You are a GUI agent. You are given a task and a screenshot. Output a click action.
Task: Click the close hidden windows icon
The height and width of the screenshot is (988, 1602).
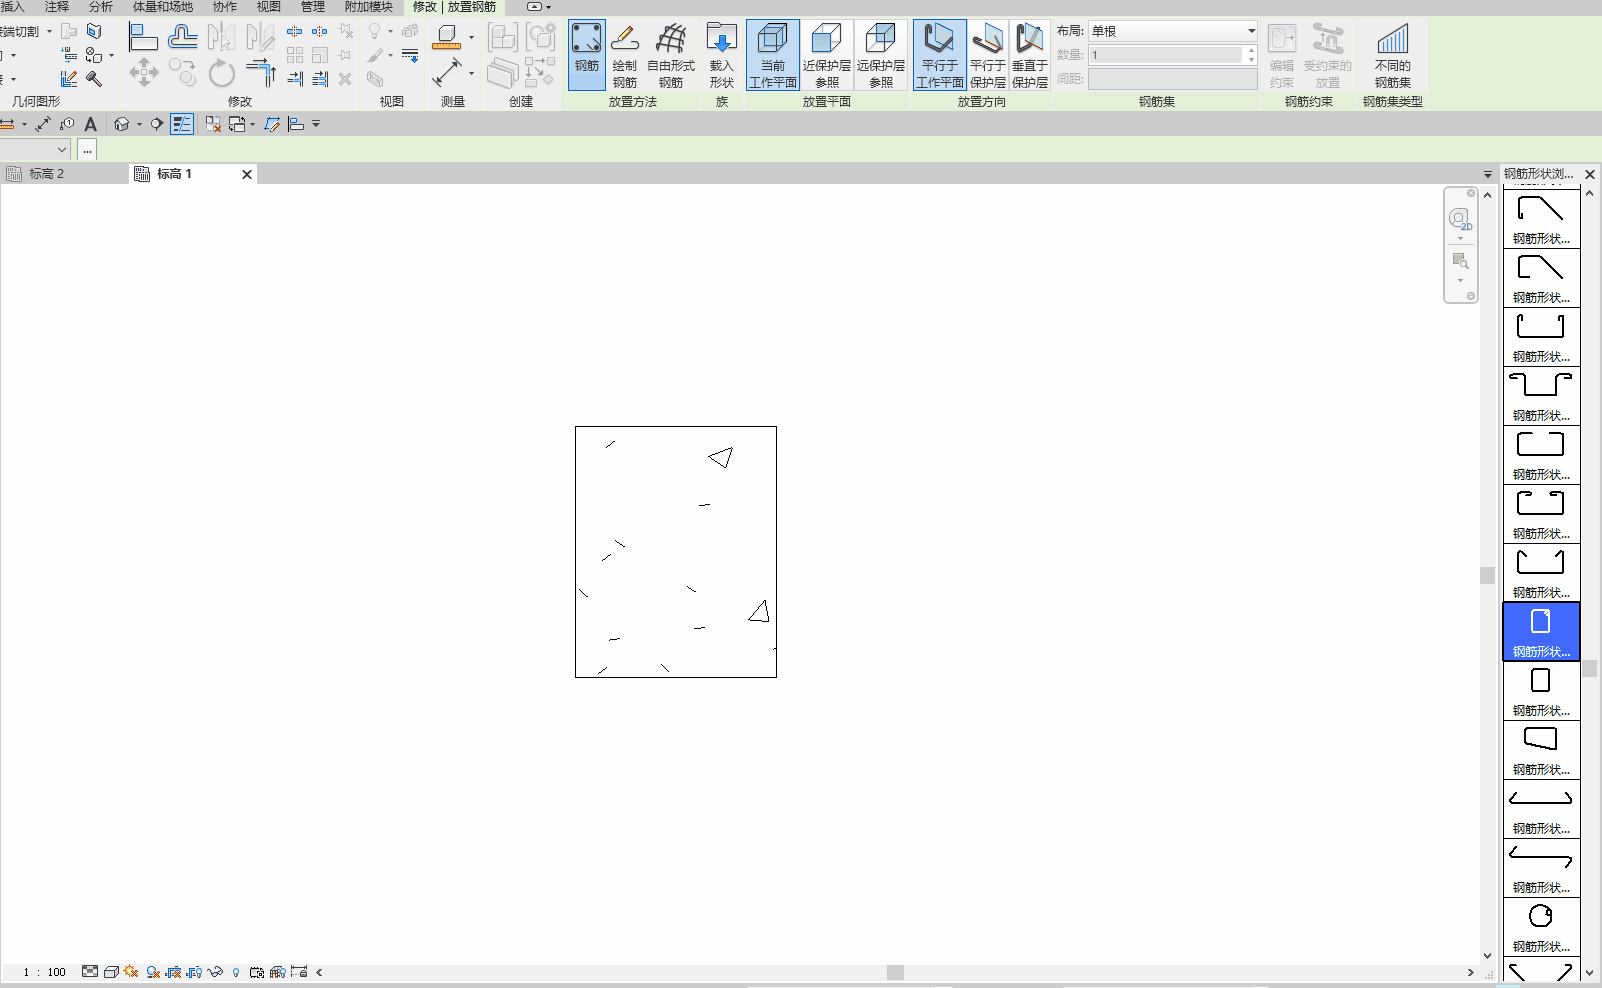(x=213, y=124)
